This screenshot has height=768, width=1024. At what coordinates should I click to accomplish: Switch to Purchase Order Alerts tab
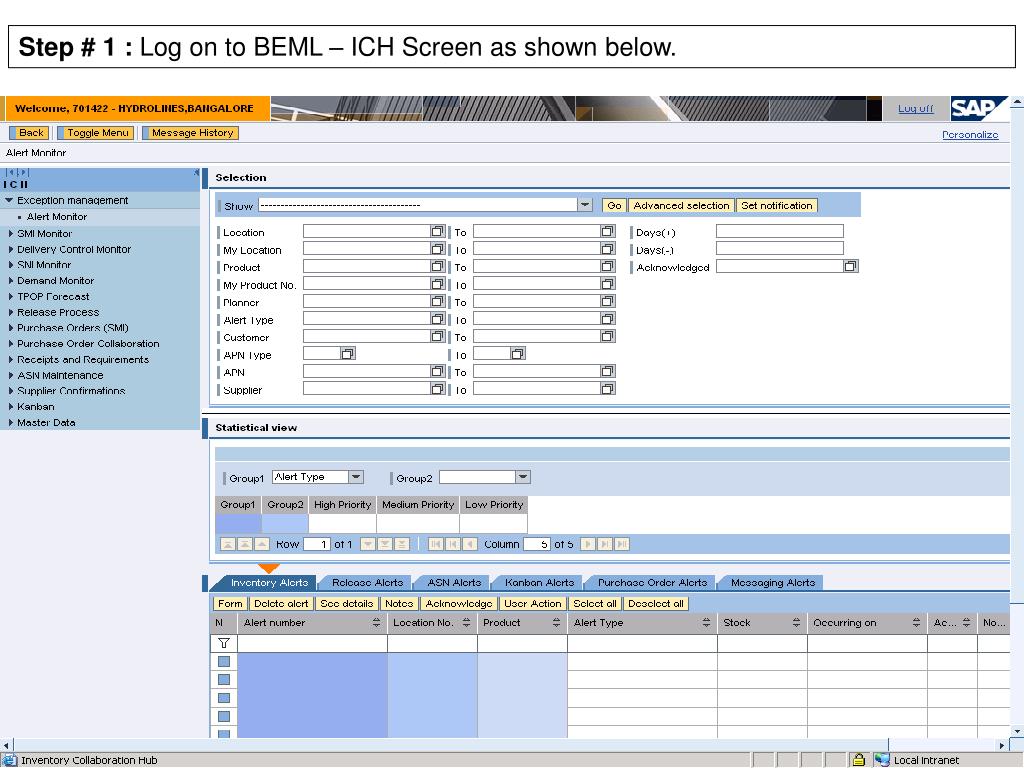pyautogui.click(x=652, y=583)
